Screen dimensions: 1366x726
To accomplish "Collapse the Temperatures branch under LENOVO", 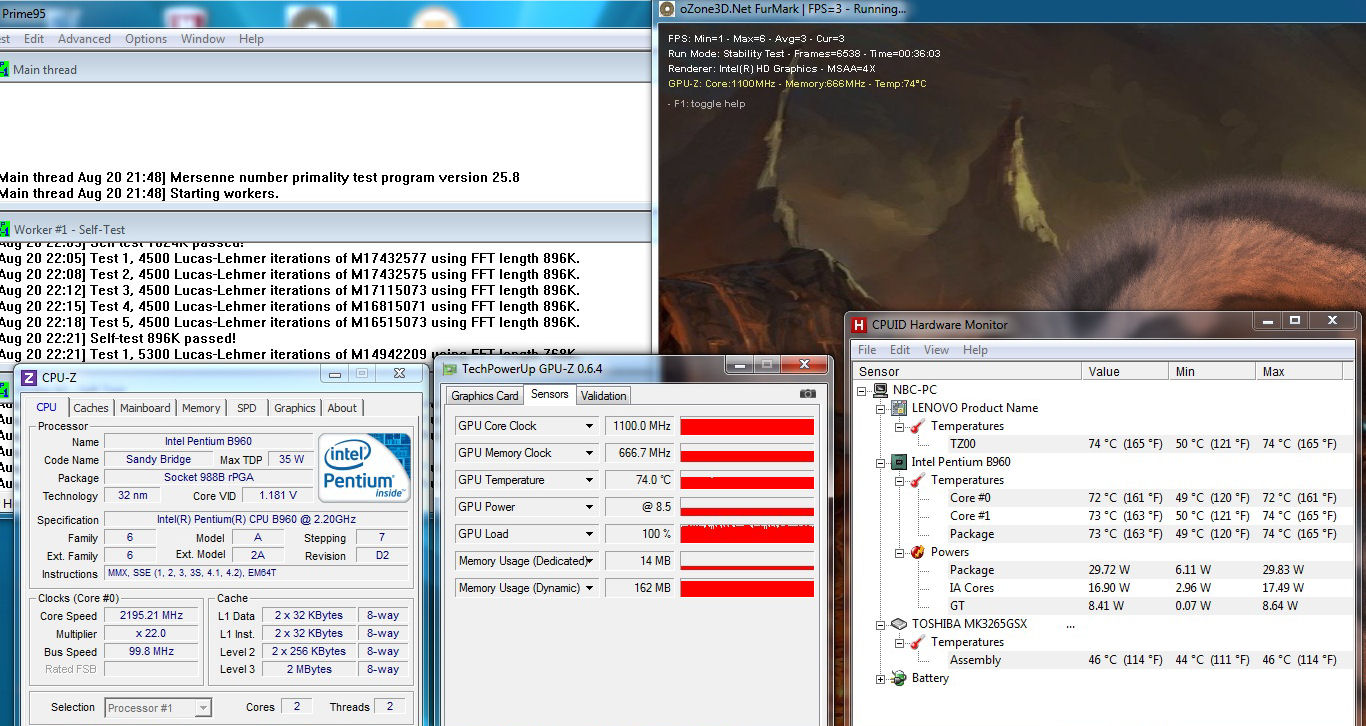I will coord(899,426).
